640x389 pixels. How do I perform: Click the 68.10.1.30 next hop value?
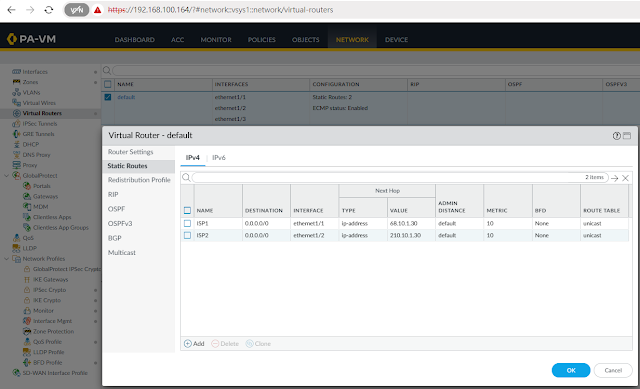(404, 223)
